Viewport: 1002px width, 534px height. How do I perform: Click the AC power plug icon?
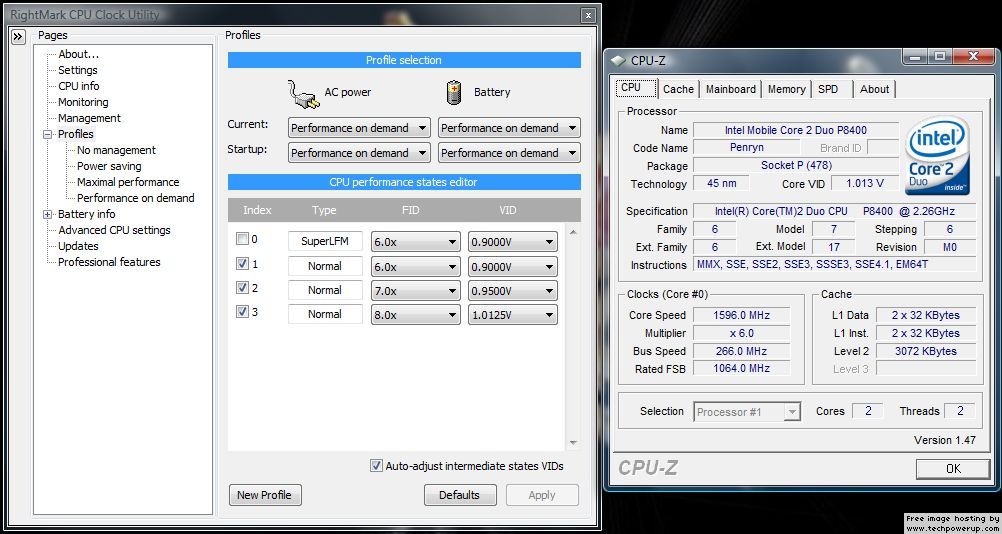[x=303, y=94]
